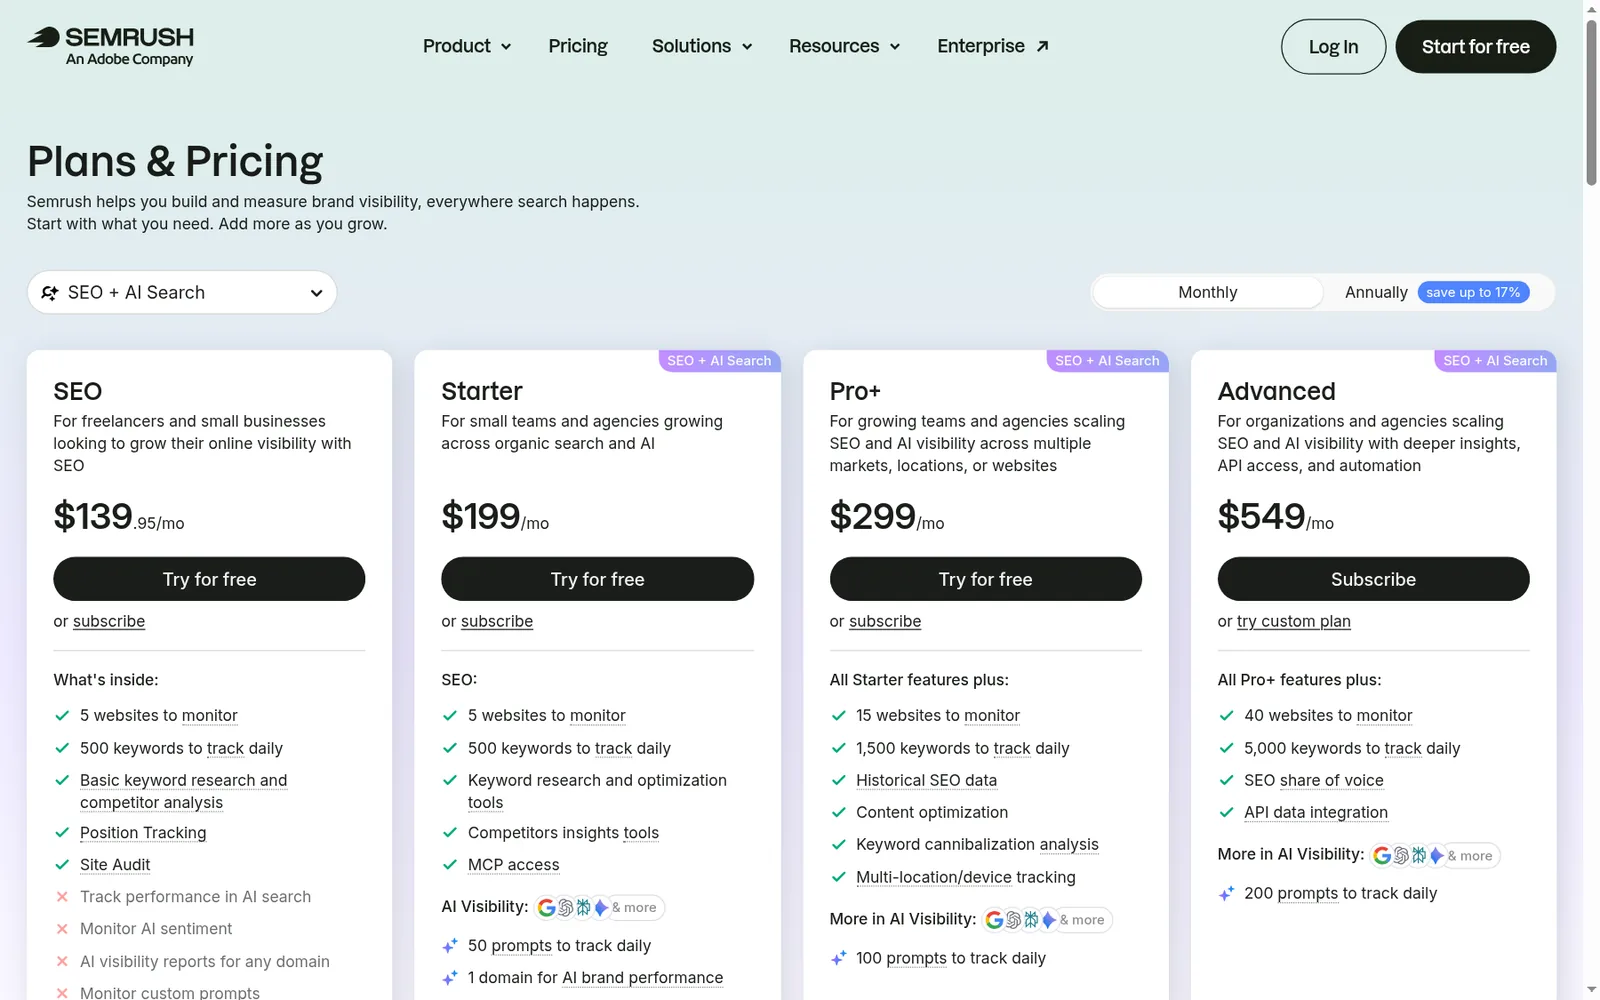Click Start for free button
Image resolution: width=1600 pixels, height=1000 pixels.
tap(1475, 47)
